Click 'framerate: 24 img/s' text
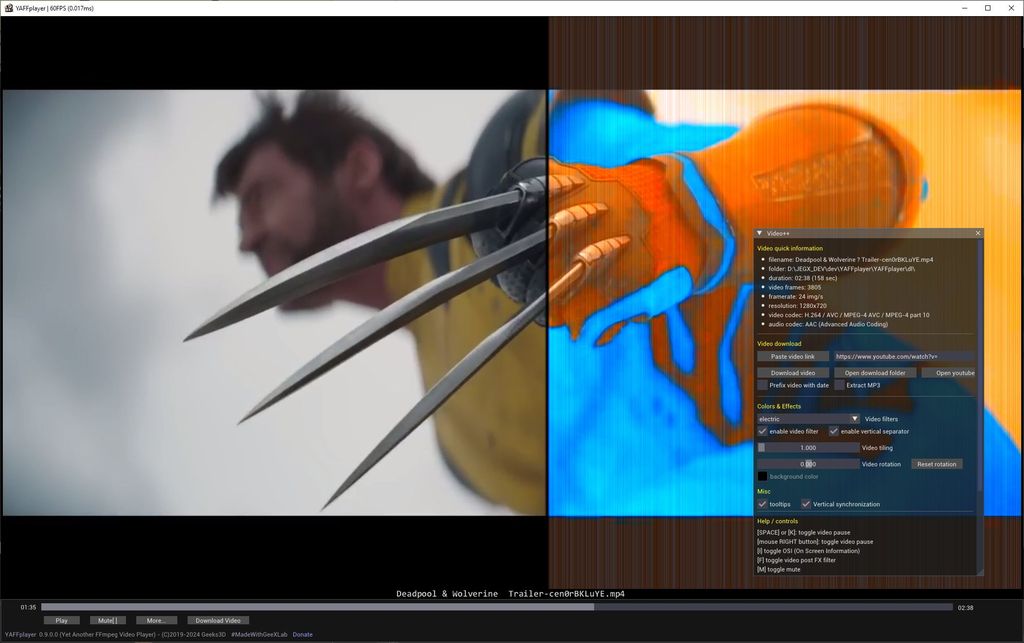The image size is (1024, 643). (795, 296)
